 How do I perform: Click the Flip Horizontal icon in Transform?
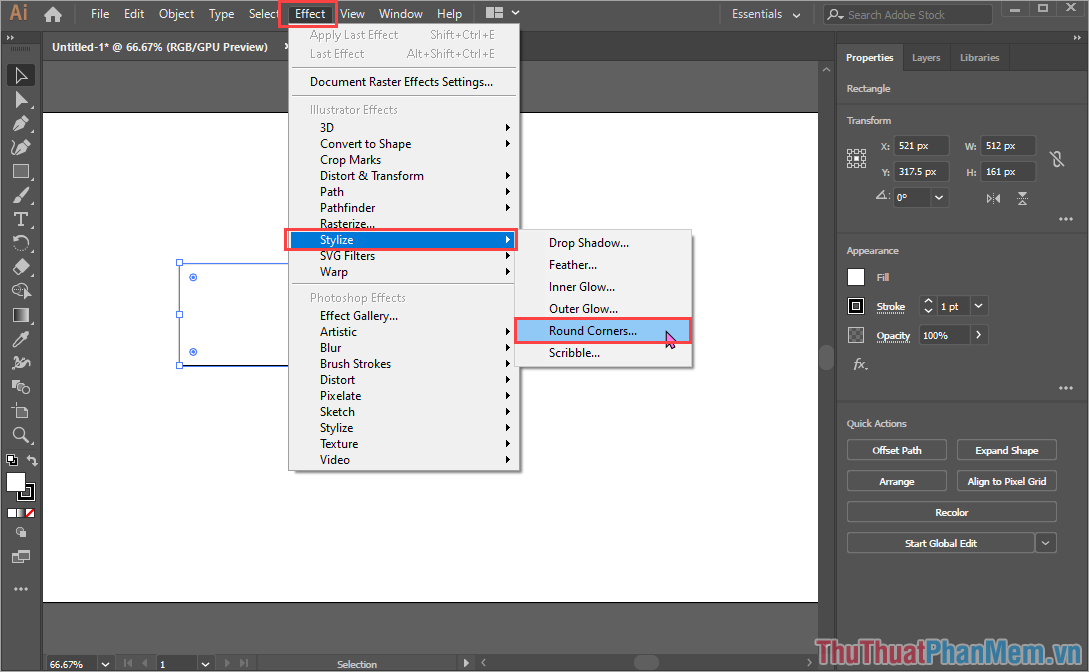click(x=993, y=198)
